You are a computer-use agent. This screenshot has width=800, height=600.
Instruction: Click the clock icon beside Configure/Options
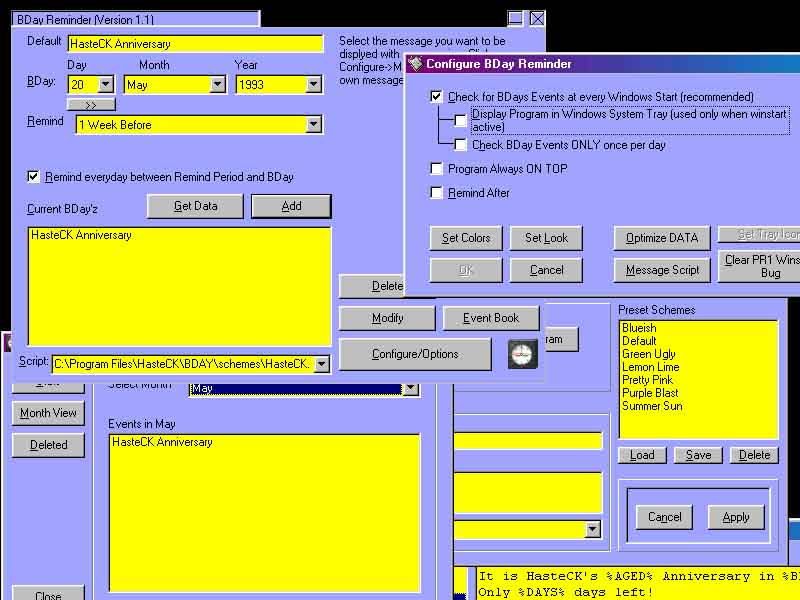[523, 354]
